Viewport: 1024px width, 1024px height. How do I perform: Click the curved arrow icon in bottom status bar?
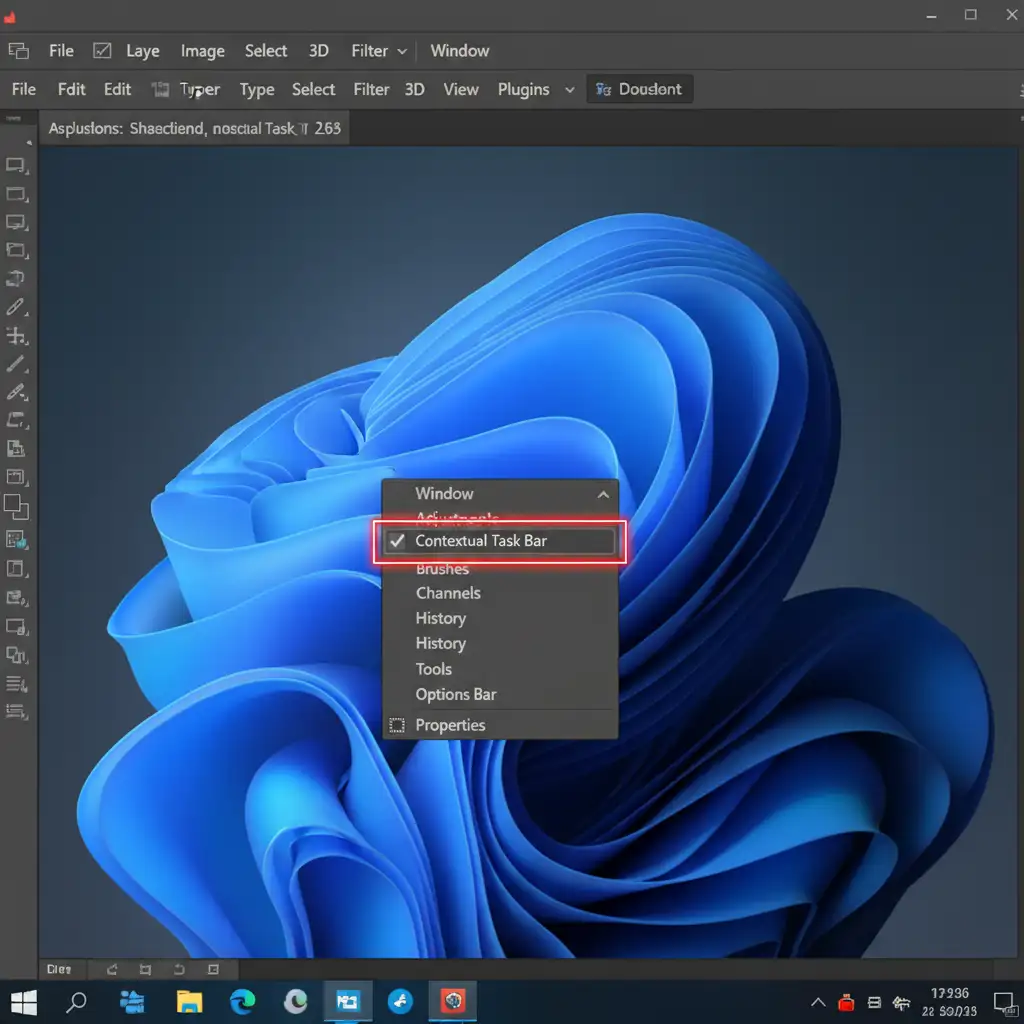179,969
